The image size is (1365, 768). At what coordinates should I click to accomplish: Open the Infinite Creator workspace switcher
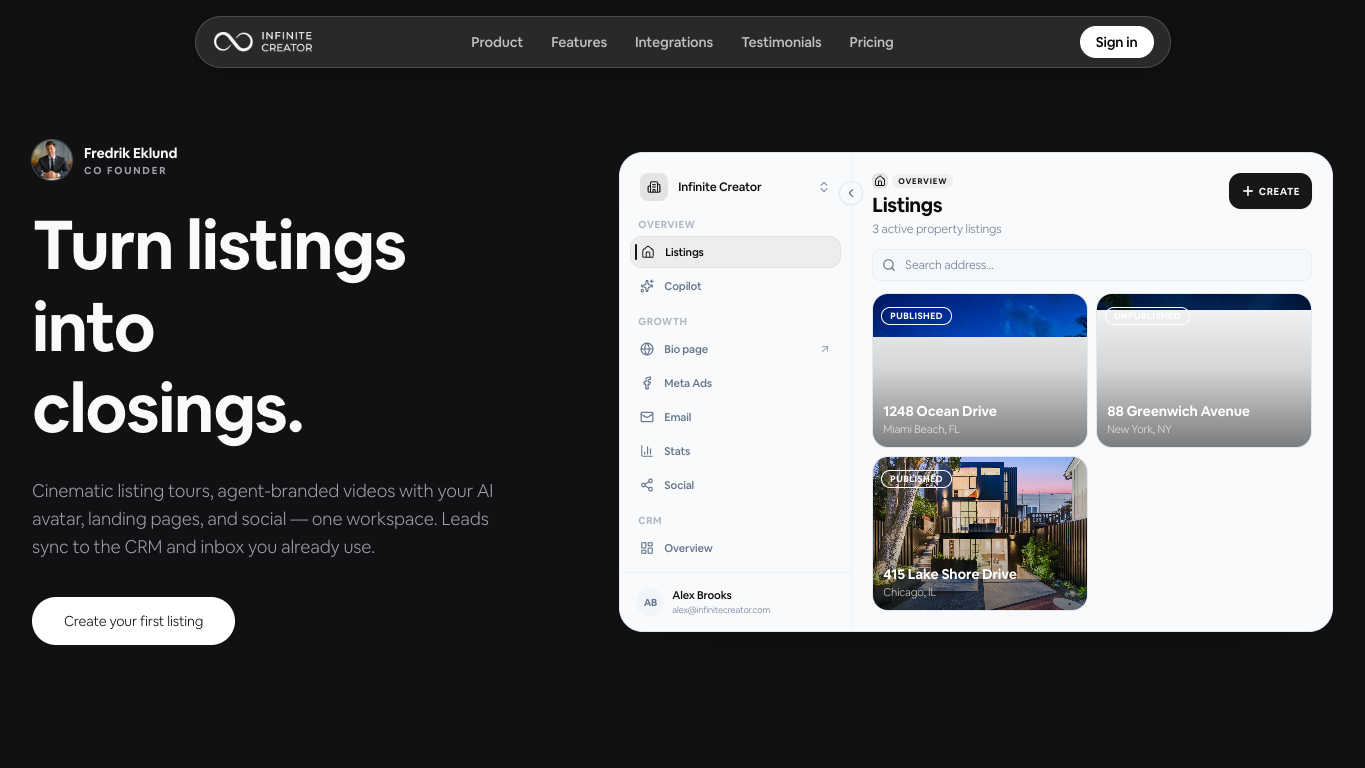point(736,187)
